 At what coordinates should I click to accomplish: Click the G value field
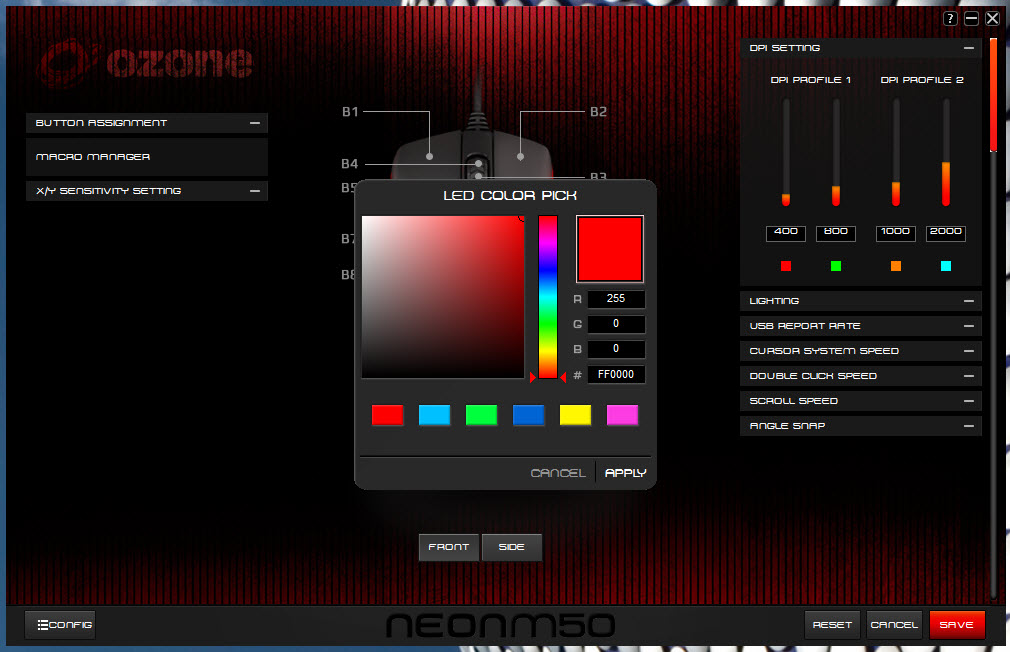coord(616,323)
